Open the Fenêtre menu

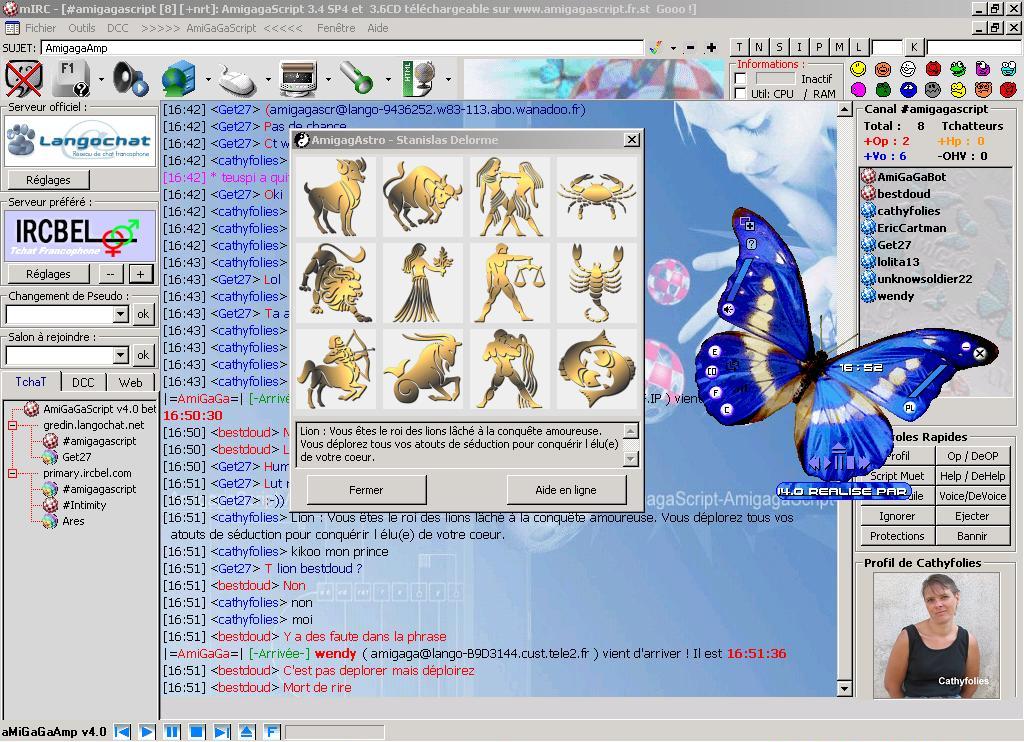(336, 28)
